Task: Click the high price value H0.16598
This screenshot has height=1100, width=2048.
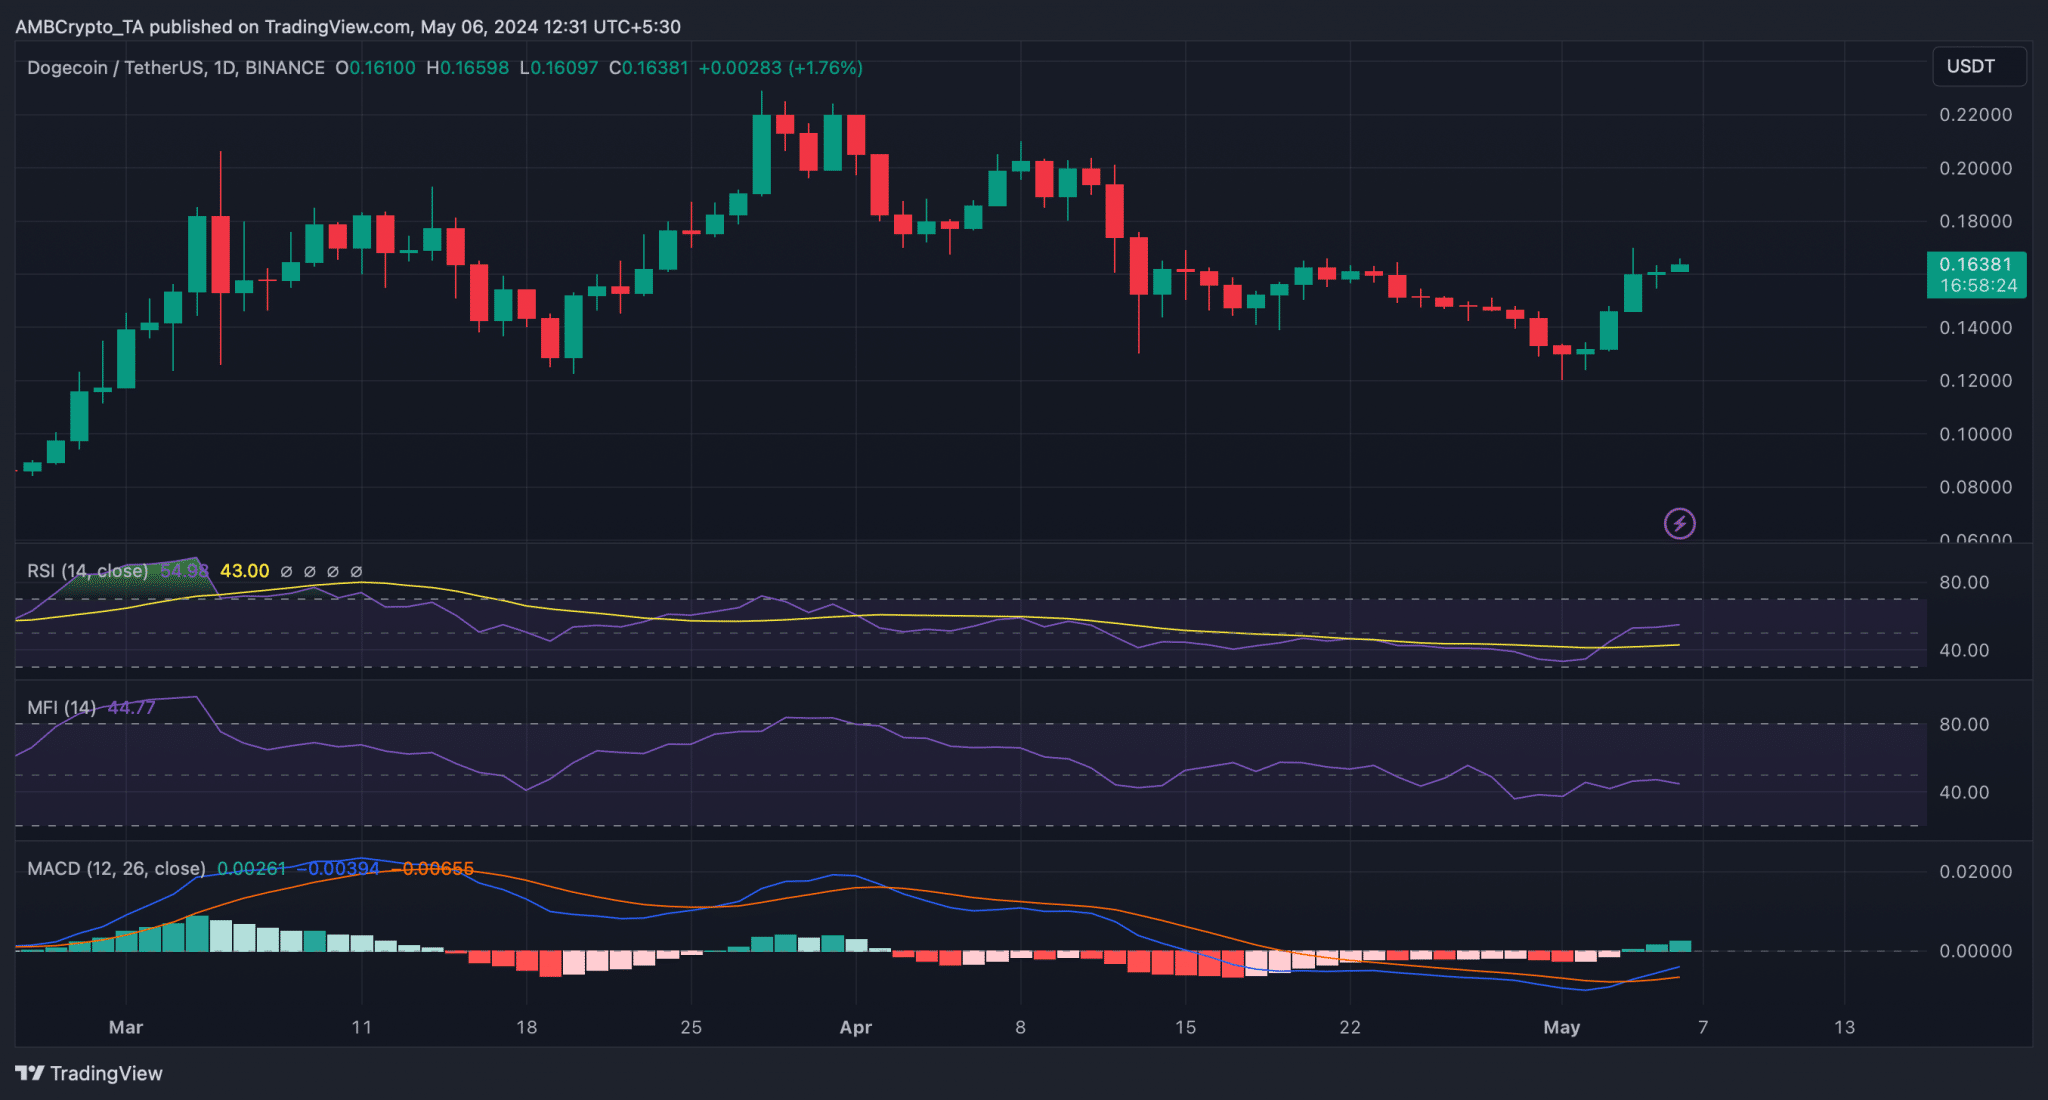Action: 467,68
